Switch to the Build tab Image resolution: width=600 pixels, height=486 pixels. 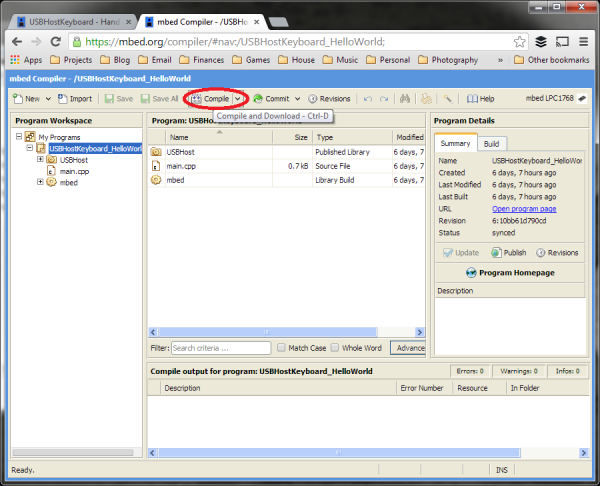(x=492, y=144)
